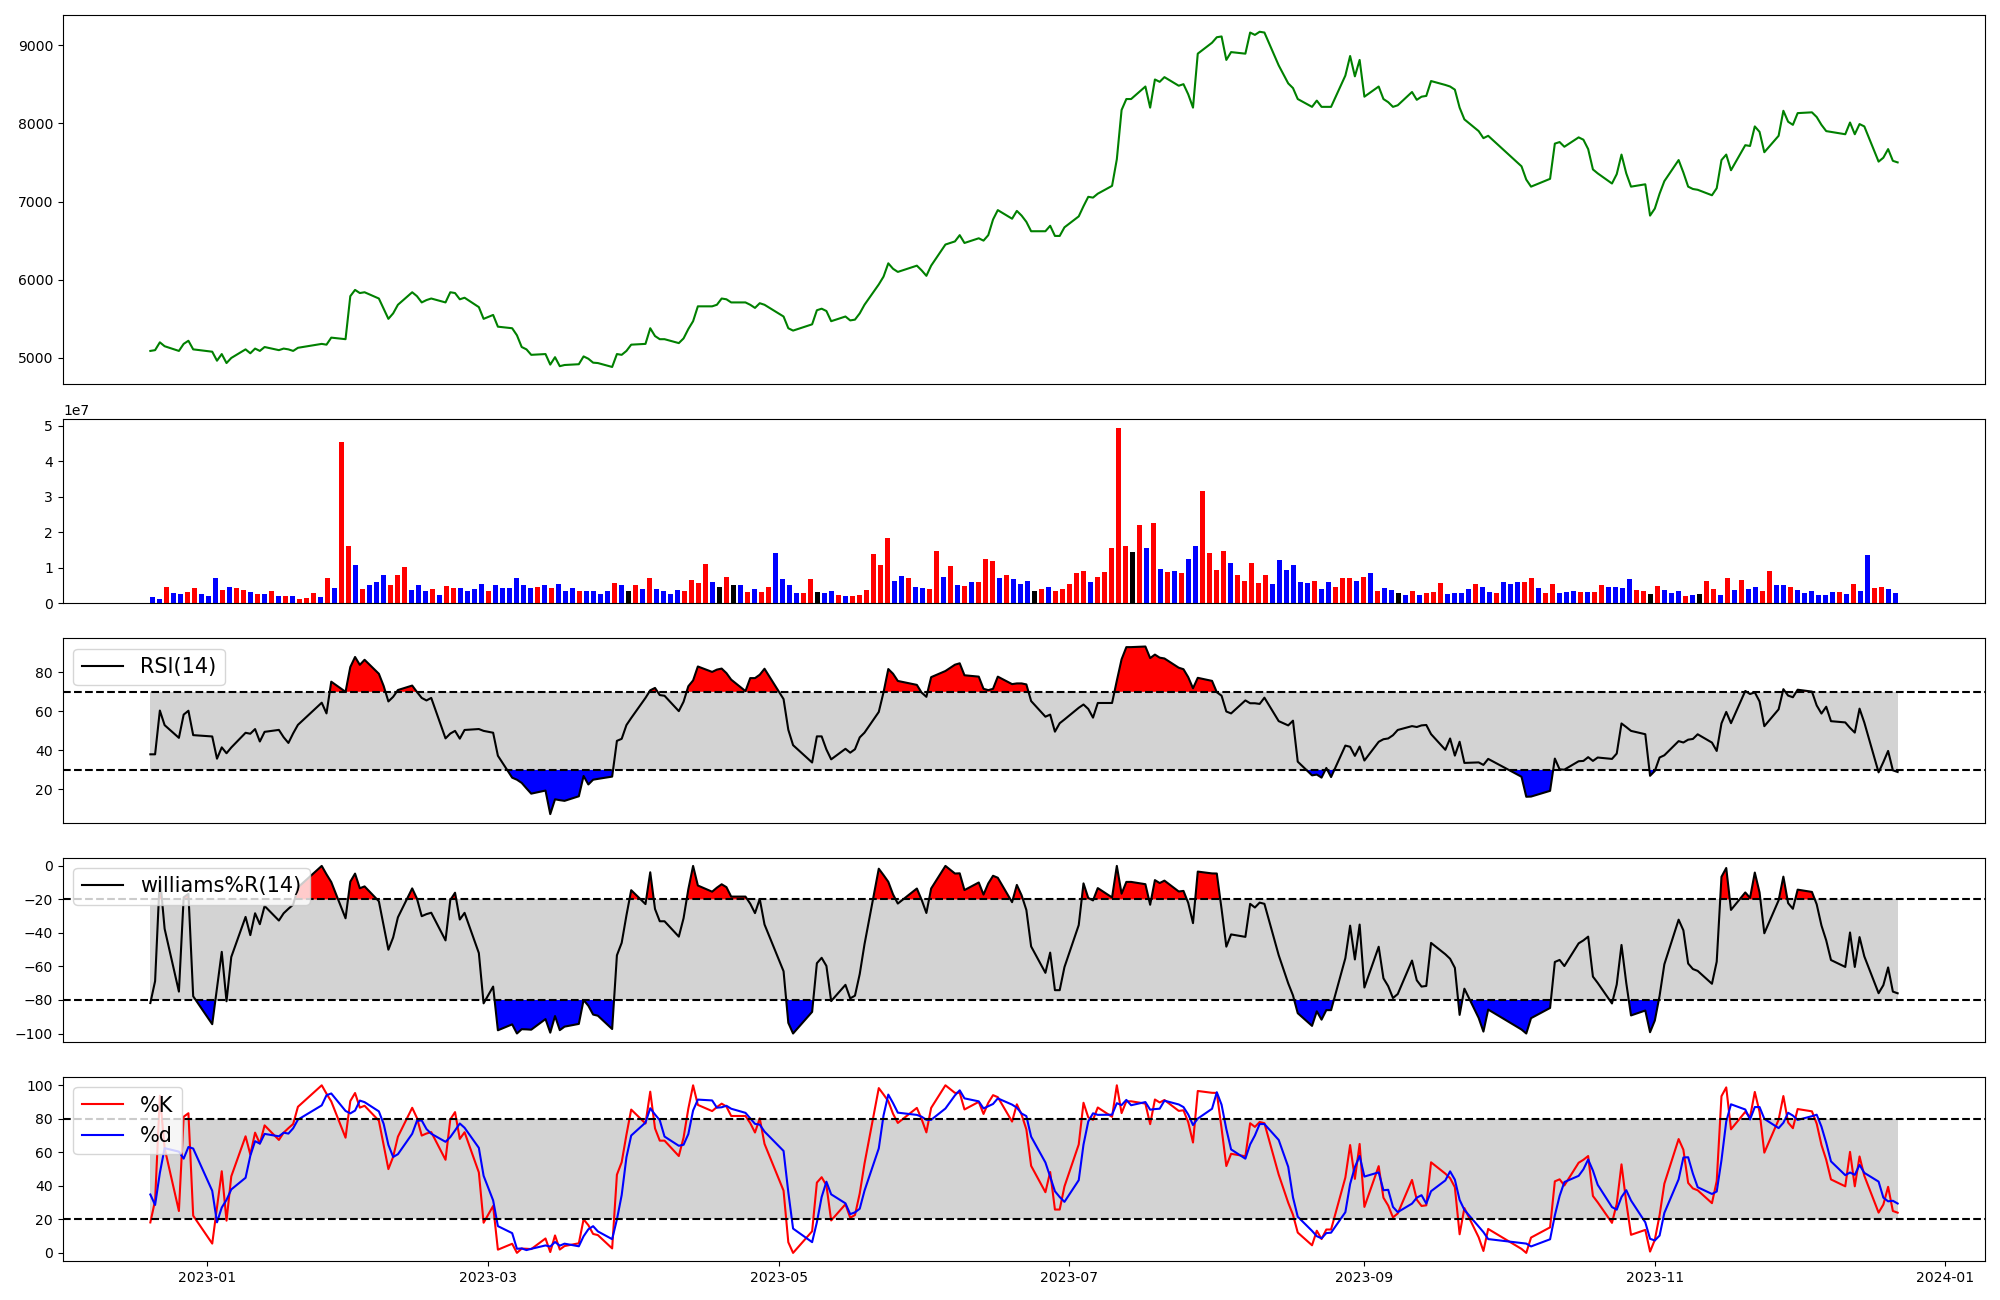
Task: Click the black line swatch beside RSI(14)
Action: coord(102,666)
